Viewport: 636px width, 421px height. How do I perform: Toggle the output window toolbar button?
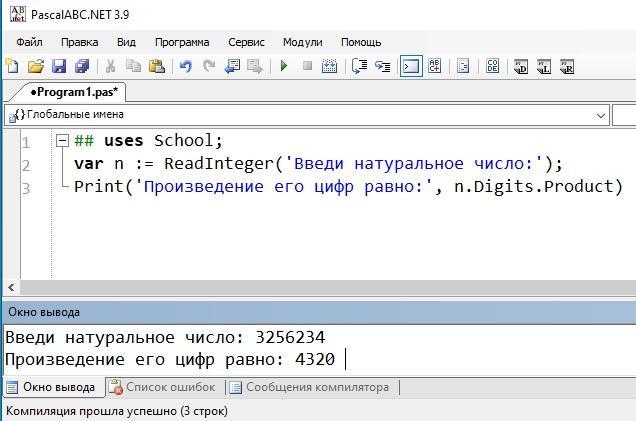(411, 66)
